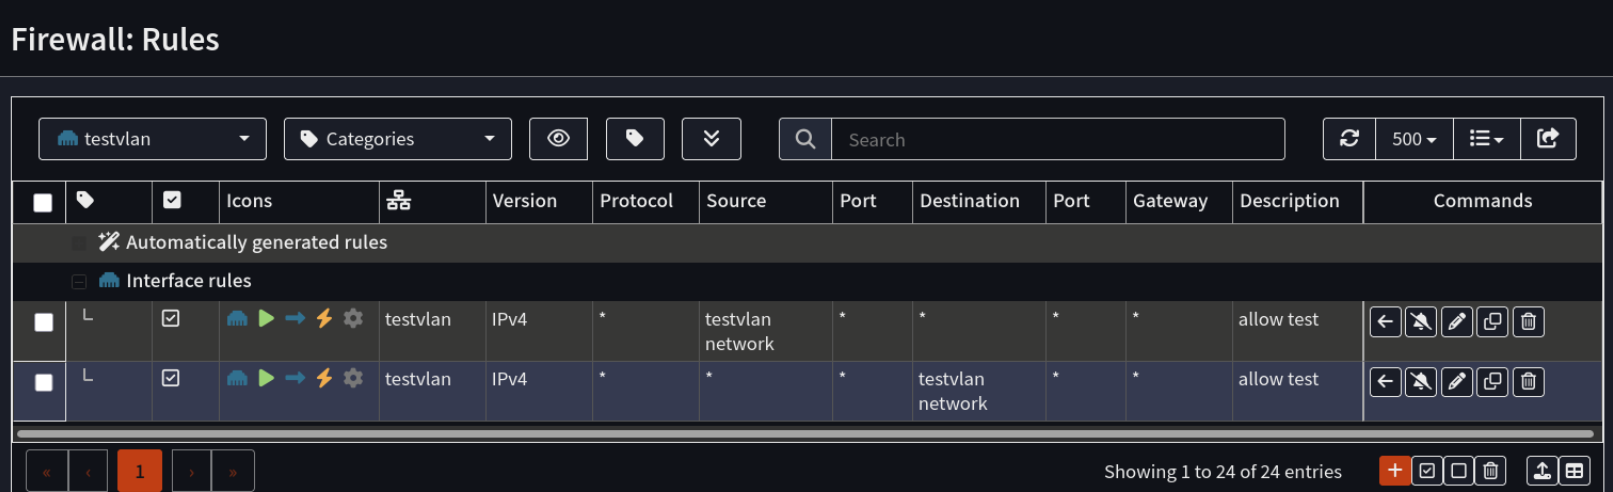Viewport: 1613px width, 492px height.
Task: Edit the first allow test rule
Action: click(1457, 322)
